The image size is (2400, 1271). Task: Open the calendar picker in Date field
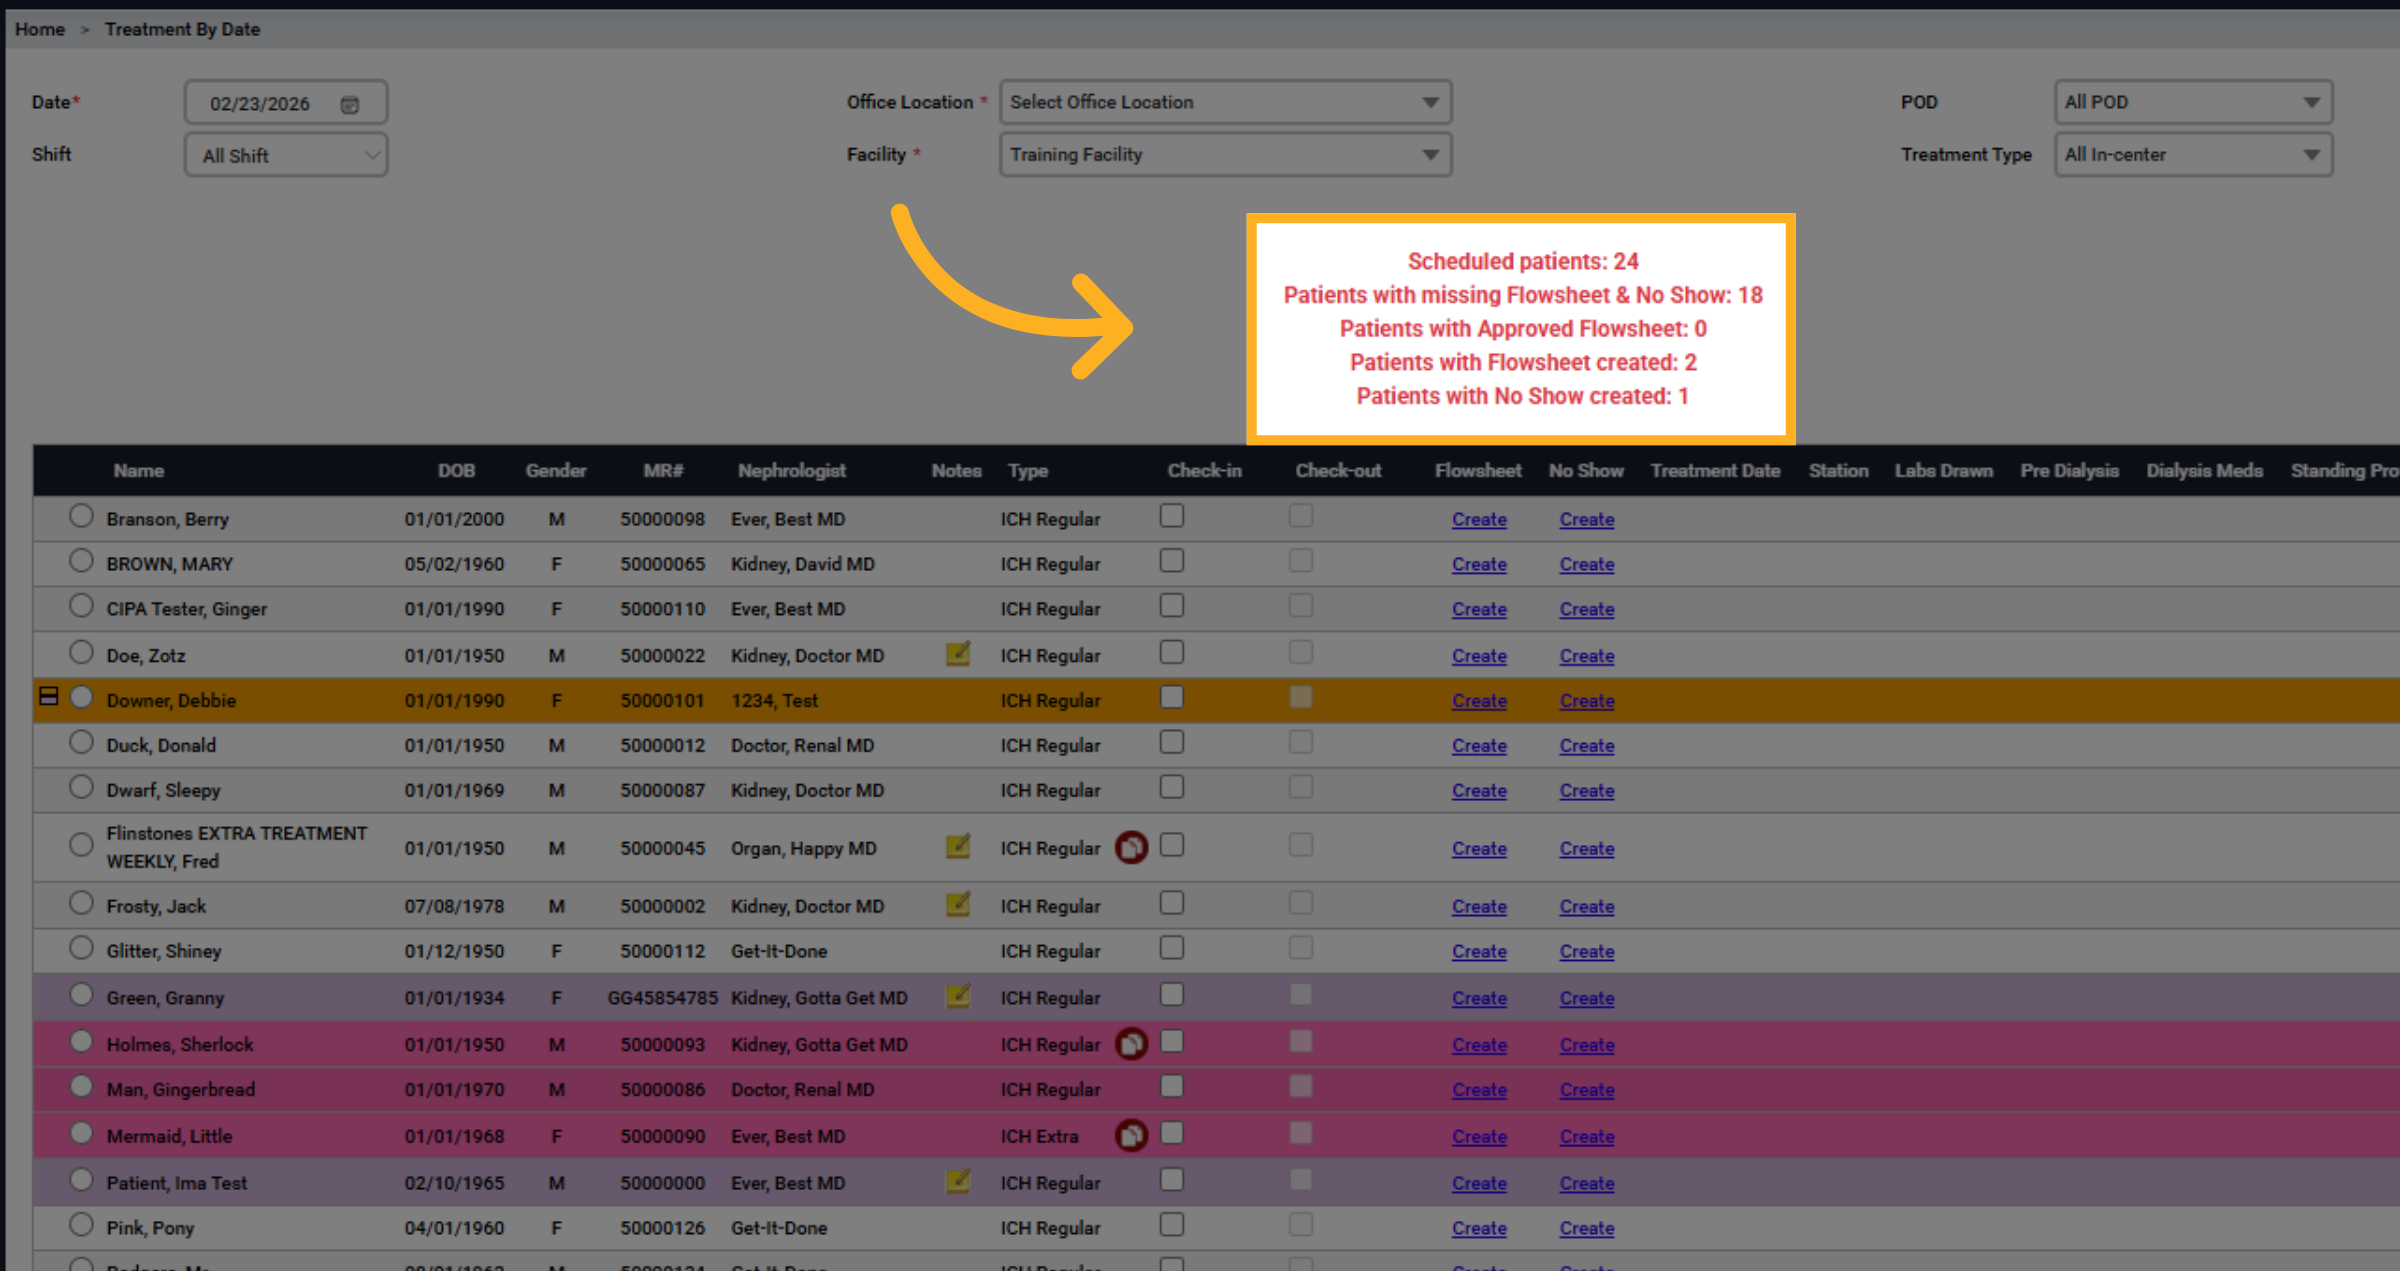tap(349, 104)
